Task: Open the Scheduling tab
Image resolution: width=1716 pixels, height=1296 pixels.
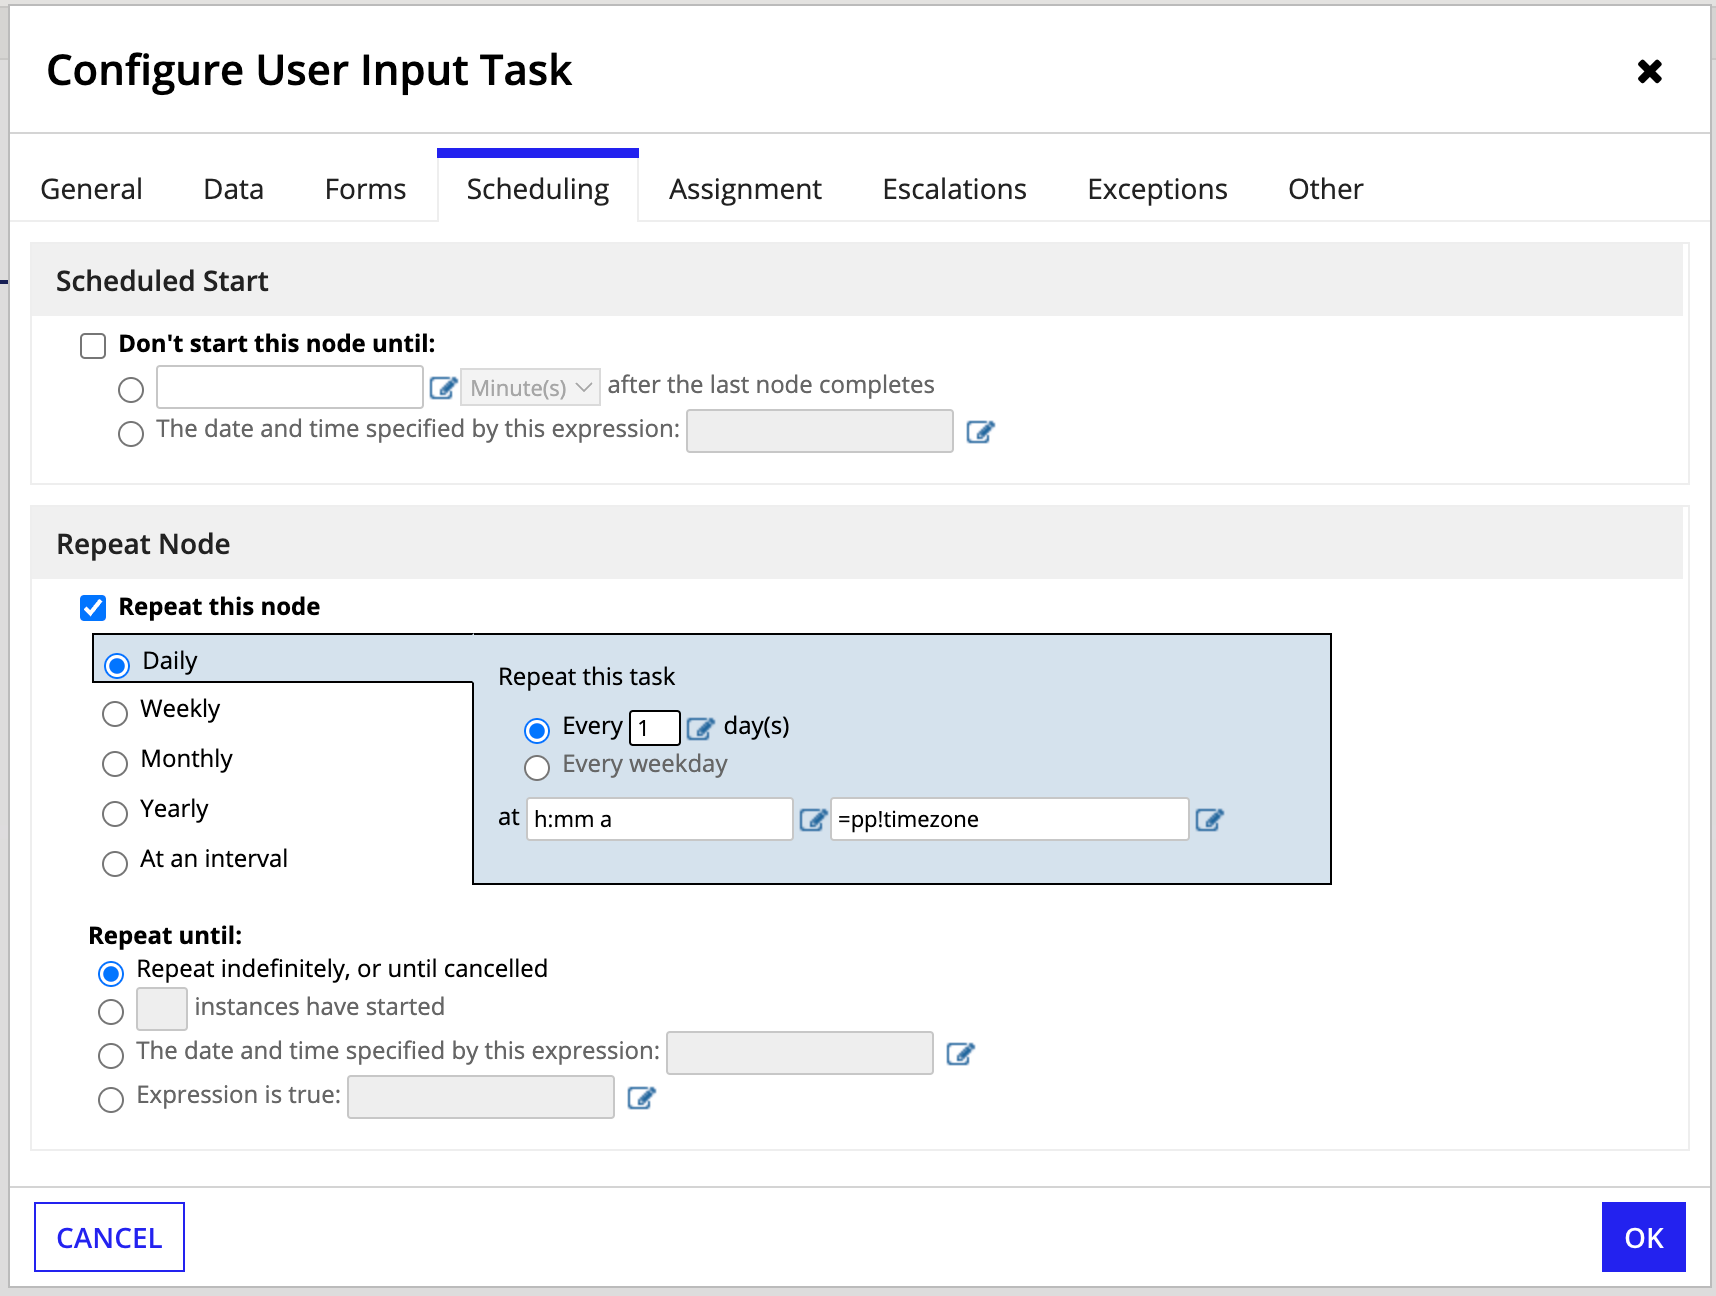Action: 538,189
